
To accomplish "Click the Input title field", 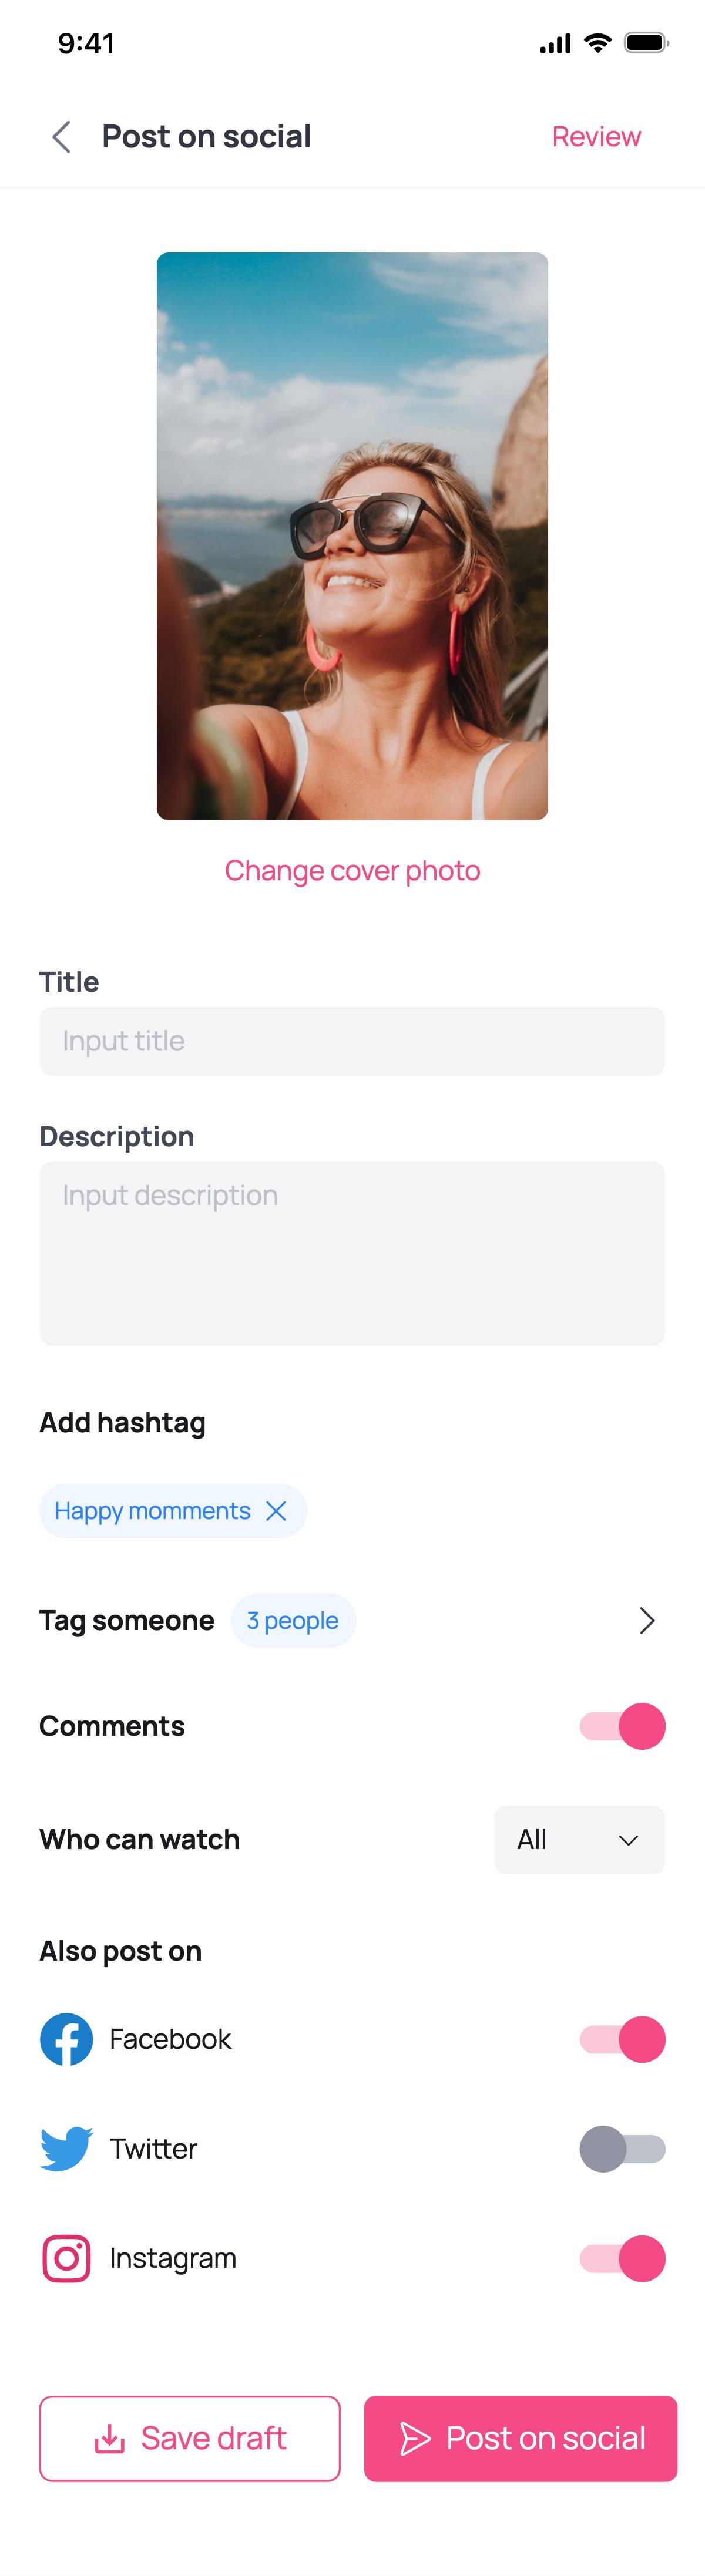I will point(352,1041).
